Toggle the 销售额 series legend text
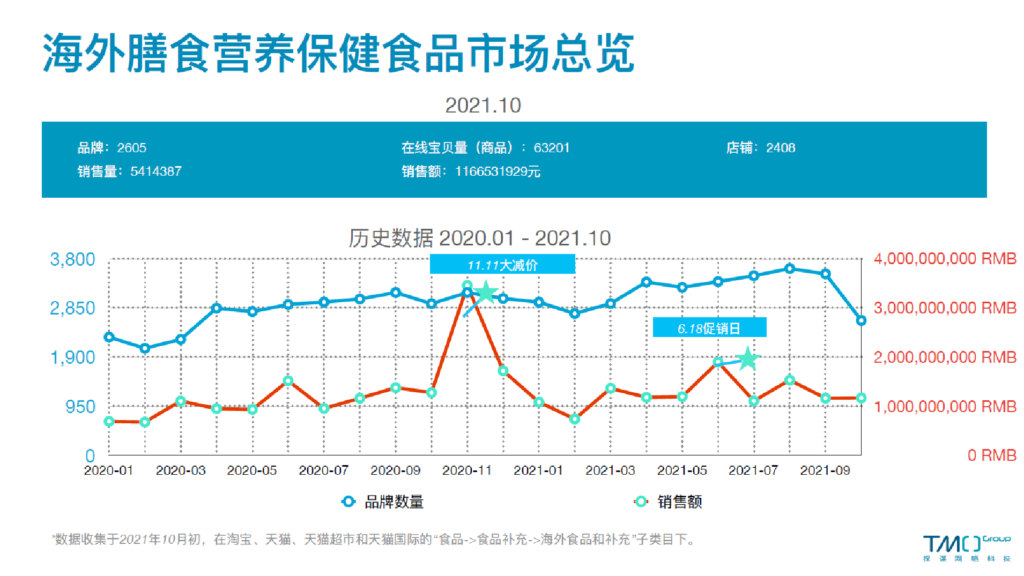The height and width of the screenshot is (576, 1024). click(680, 502)
